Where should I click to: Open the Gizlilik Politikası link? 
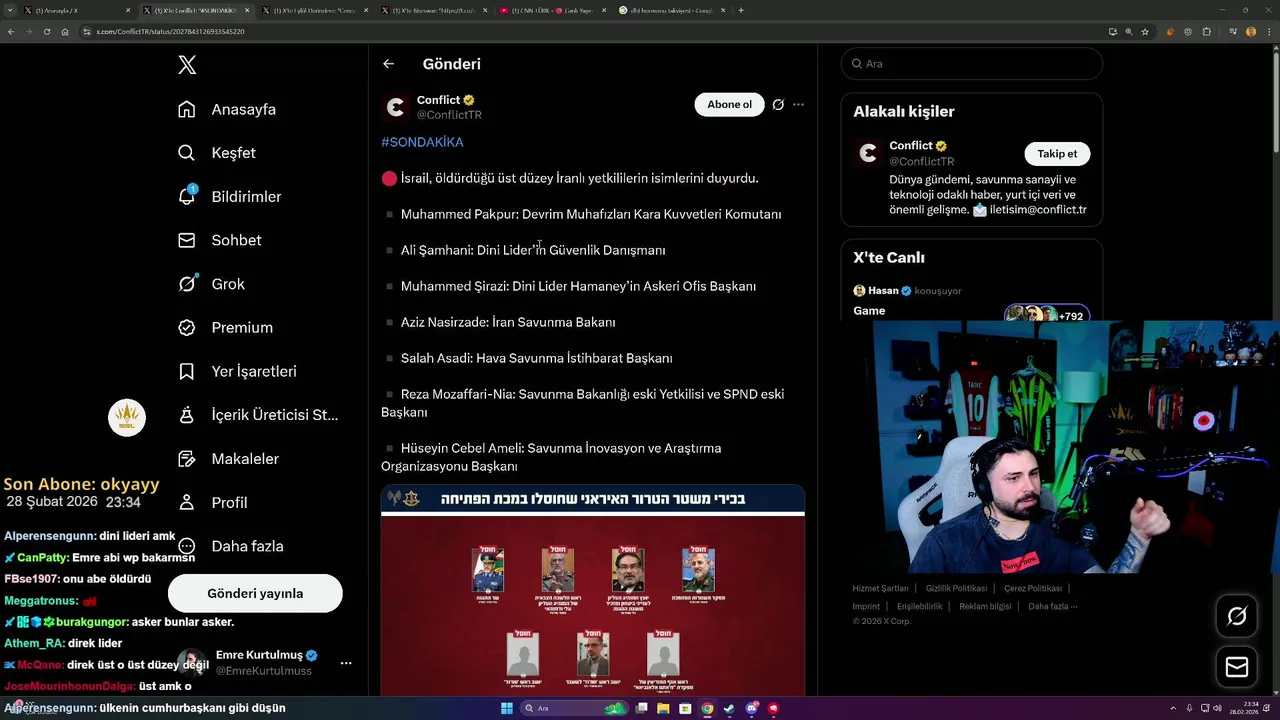point(956,588)
